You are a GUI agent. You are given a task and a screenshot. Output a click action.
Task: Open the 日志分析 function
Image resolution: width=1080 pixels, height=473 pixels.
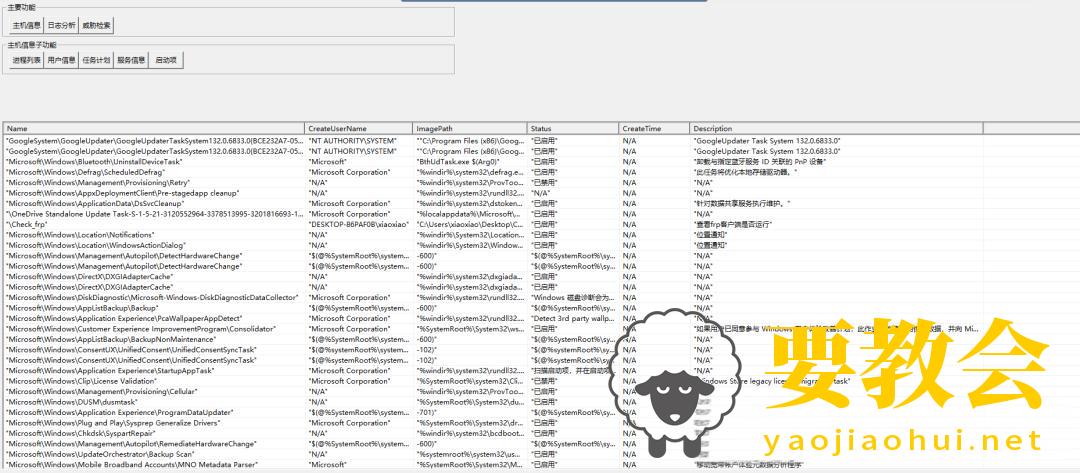click(61, 25)
